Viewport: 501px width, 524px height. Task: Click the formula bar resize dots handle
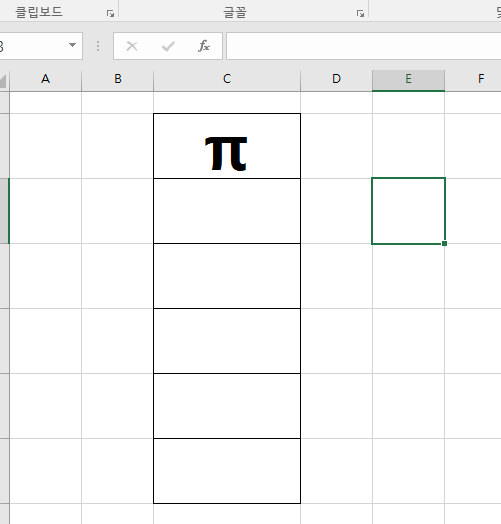coord(98,46)
